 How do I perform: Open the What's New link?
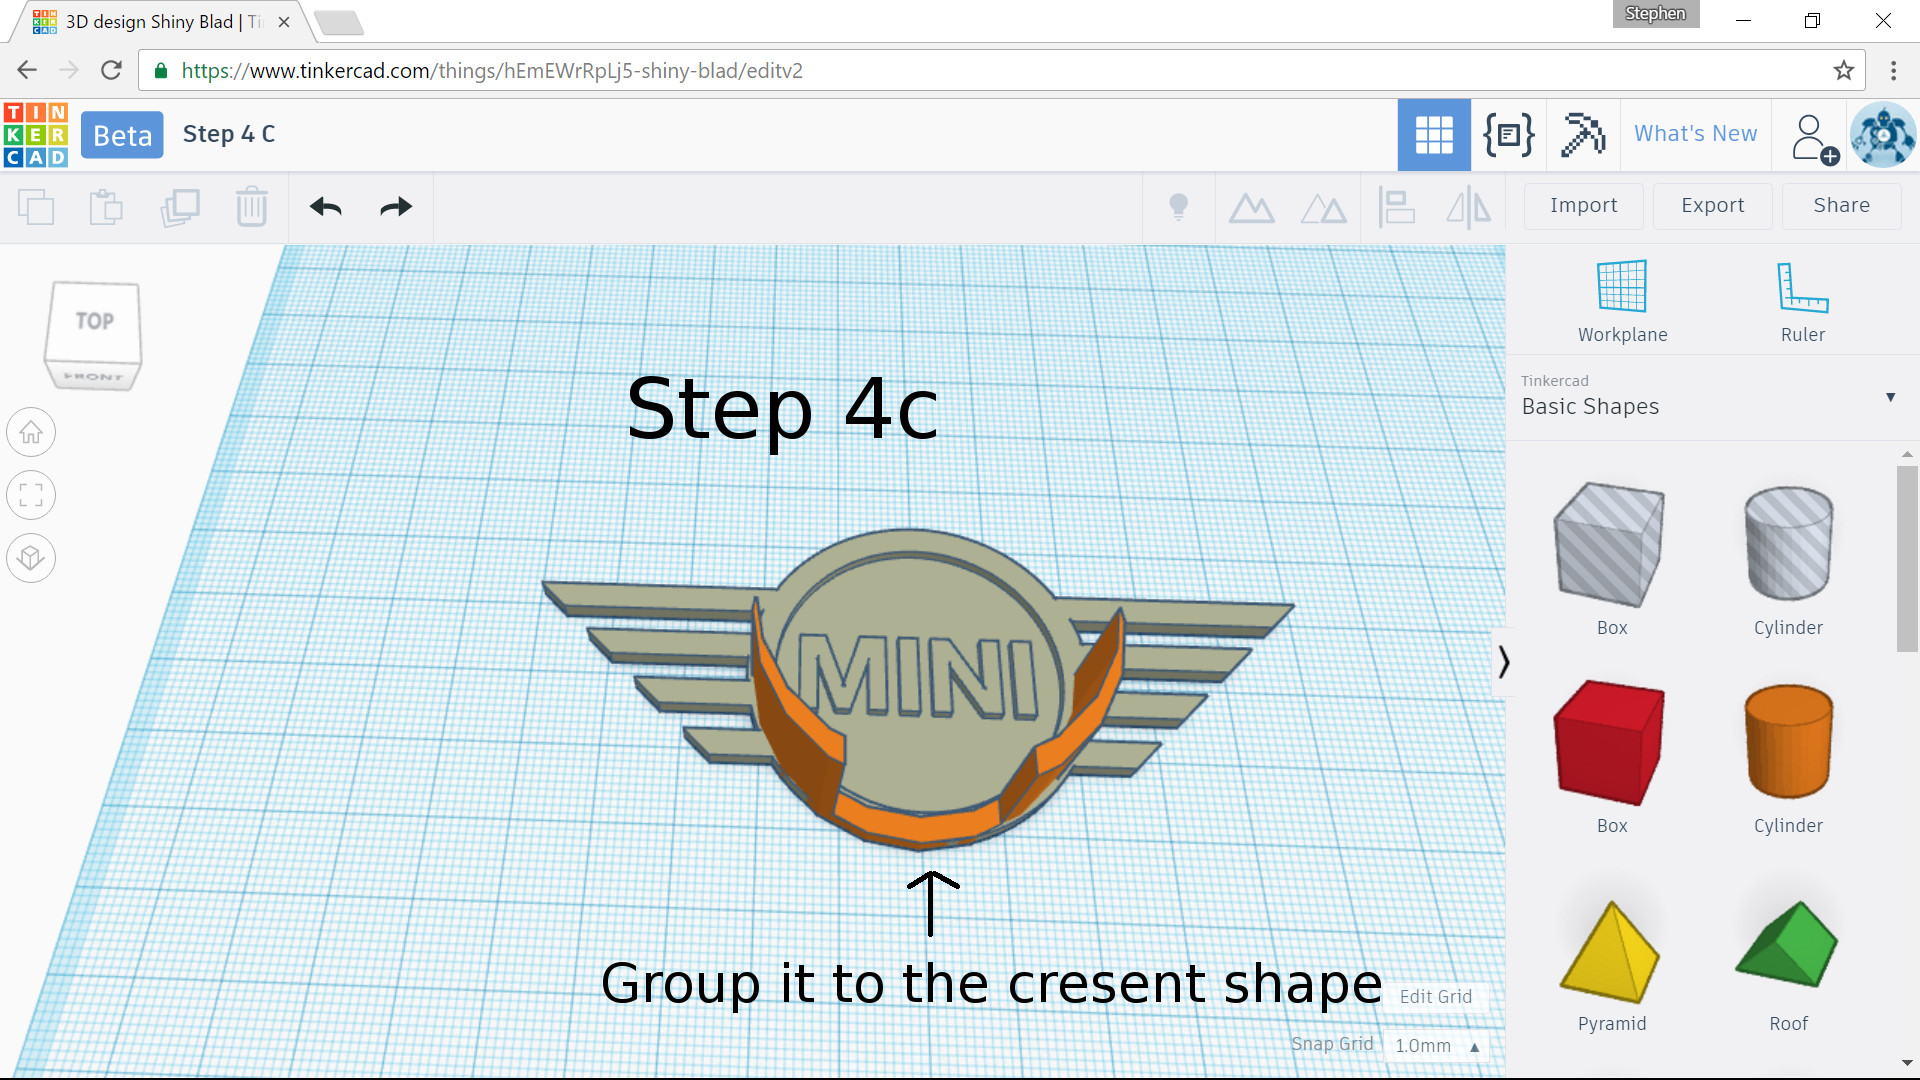pyautogui.click(x=1695, y=134)
